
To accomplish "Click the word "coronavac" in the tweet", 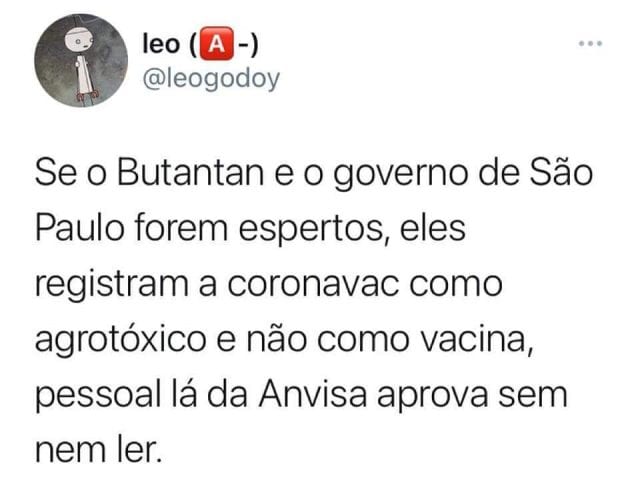I will pyautogui.click(x=313, y=284).
